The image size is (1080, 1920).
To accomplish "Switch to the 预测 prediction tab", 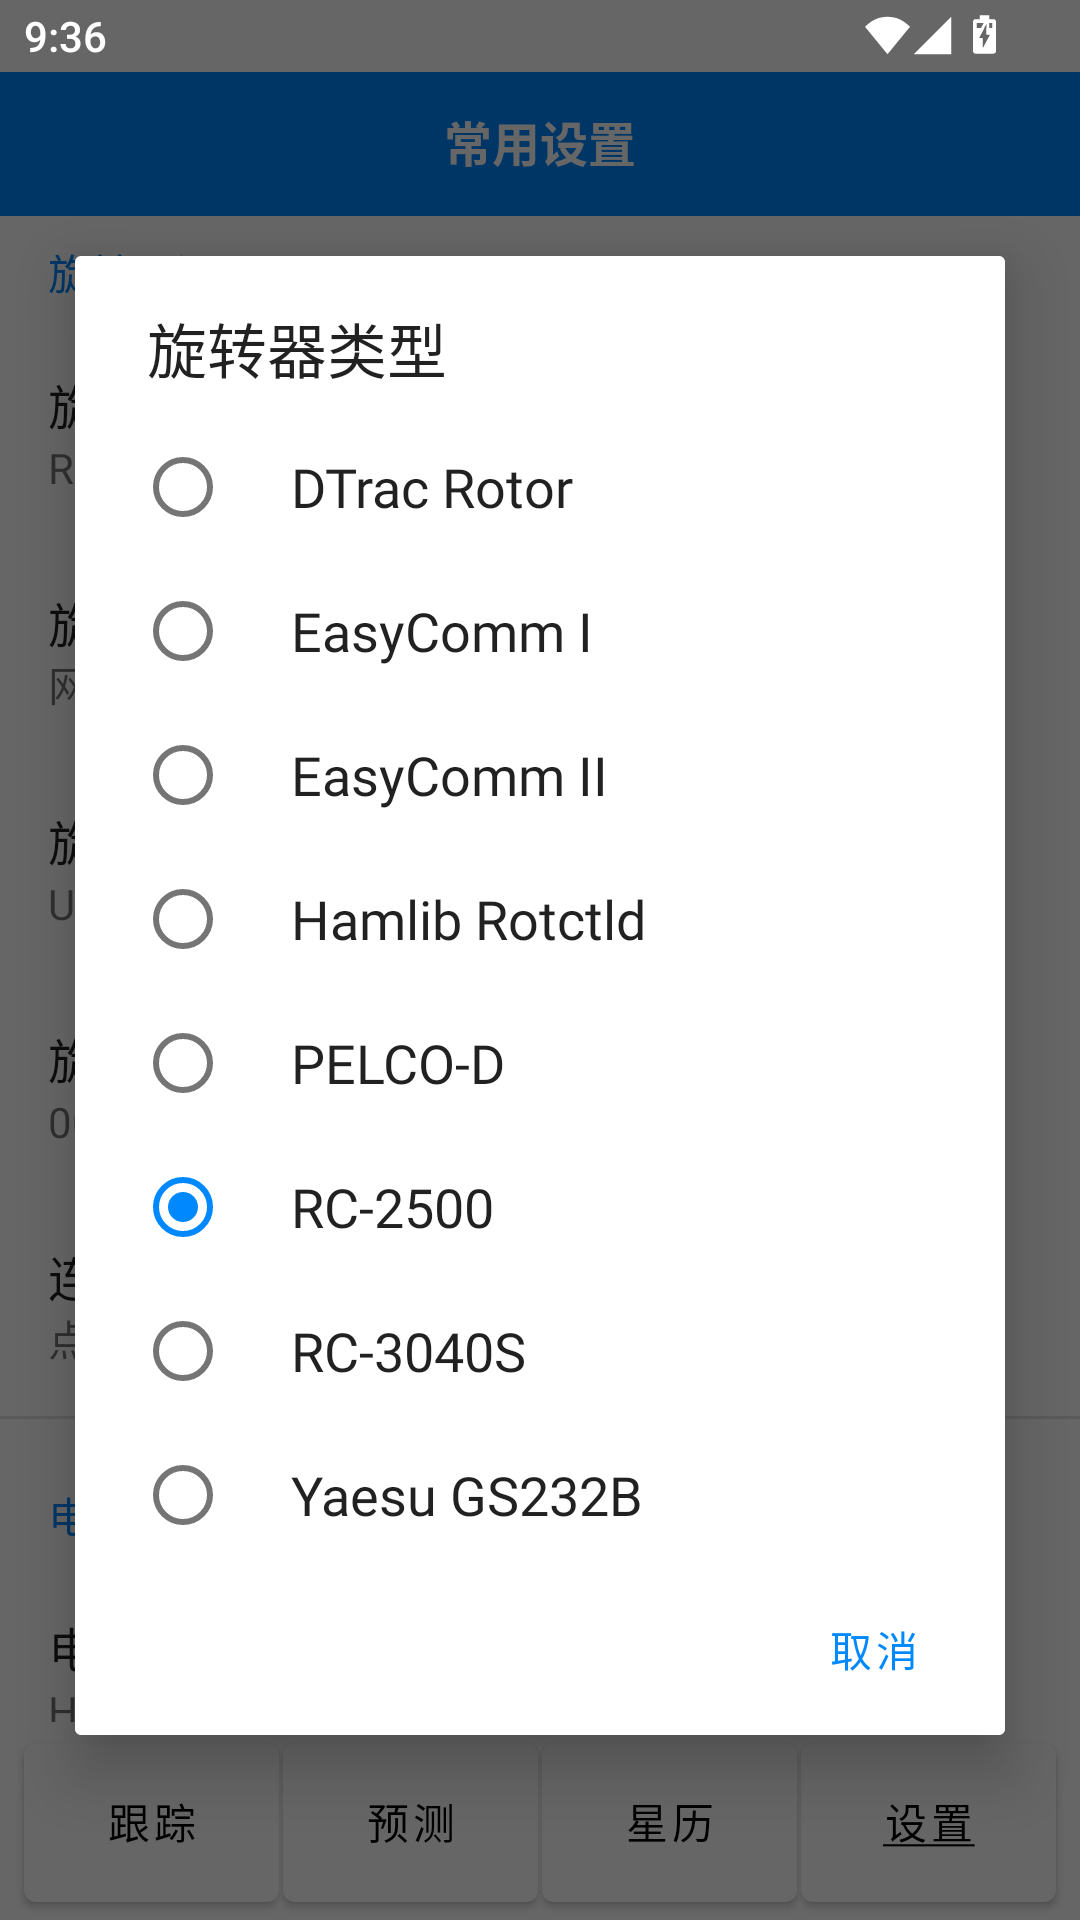I will pos(411,1824).
